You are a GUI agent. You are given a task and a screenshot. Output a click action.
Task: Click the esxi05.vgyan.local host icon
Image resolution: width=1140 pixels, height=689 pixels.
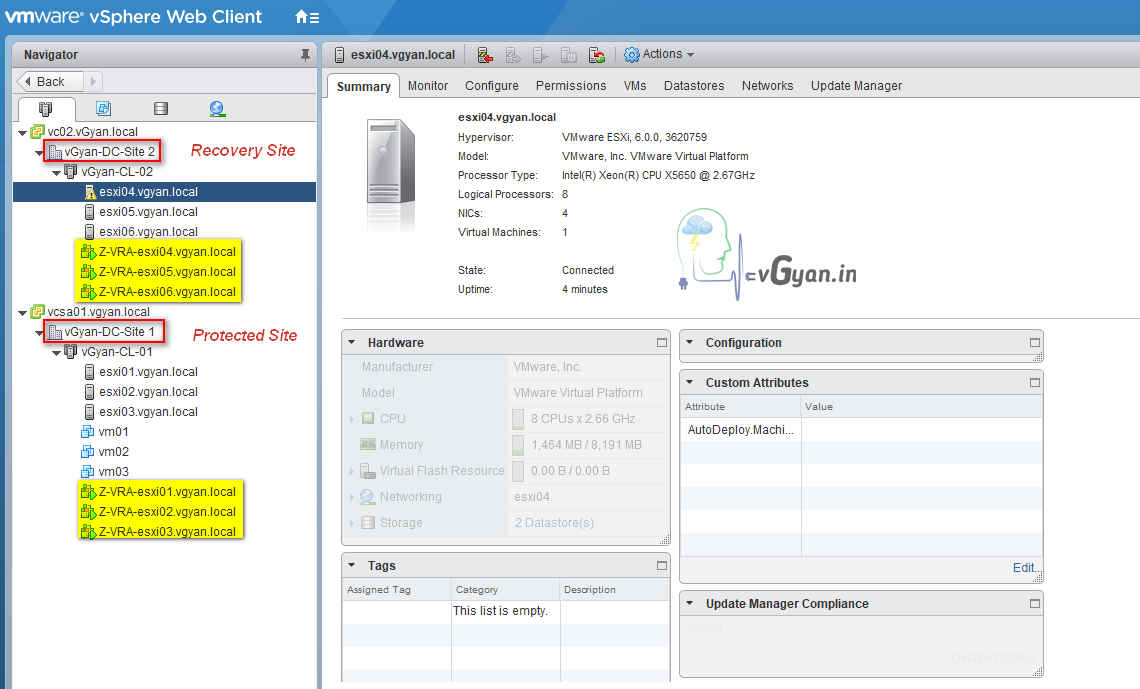[x=89, y=211]
